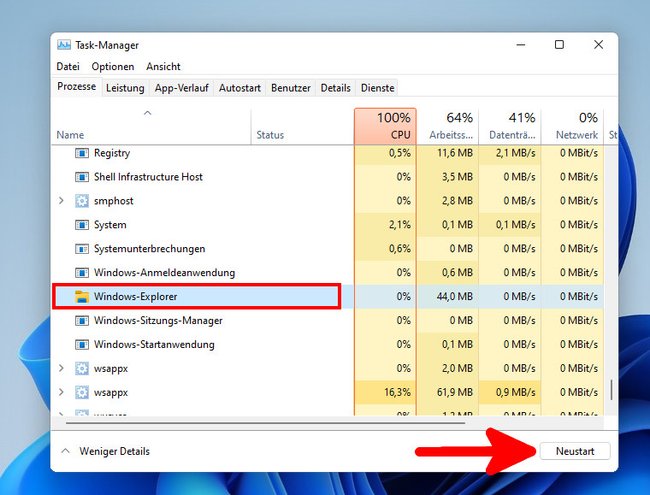Switch to the Autostart tab
The width and height of the screenshot is (650, 495).
click(240, 88)
